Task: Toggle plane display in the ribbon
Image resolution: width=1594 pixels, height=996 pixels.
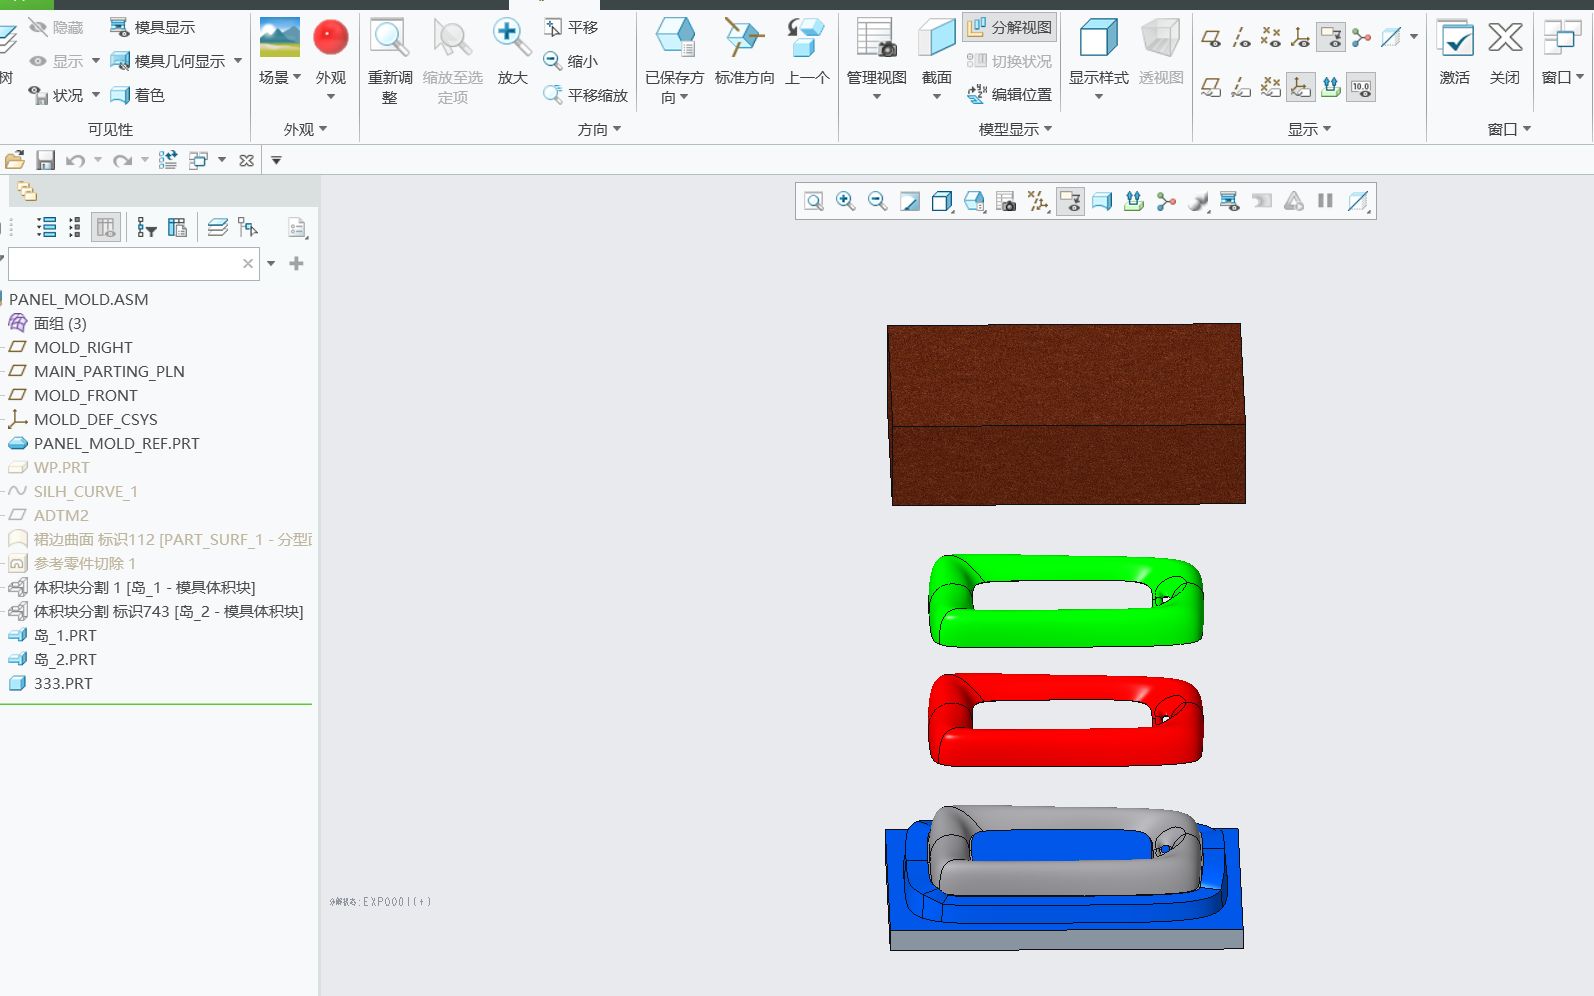Action: pos(1211,38)
